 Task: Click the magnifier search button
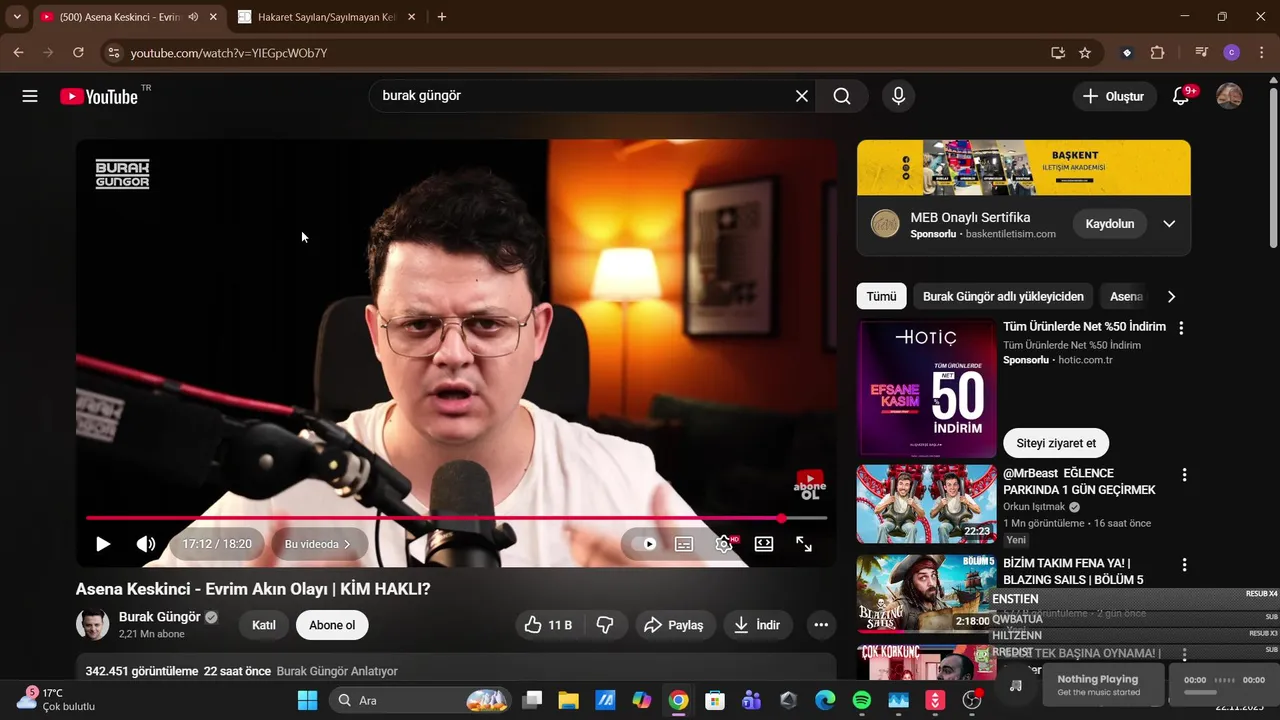point(842,96)
